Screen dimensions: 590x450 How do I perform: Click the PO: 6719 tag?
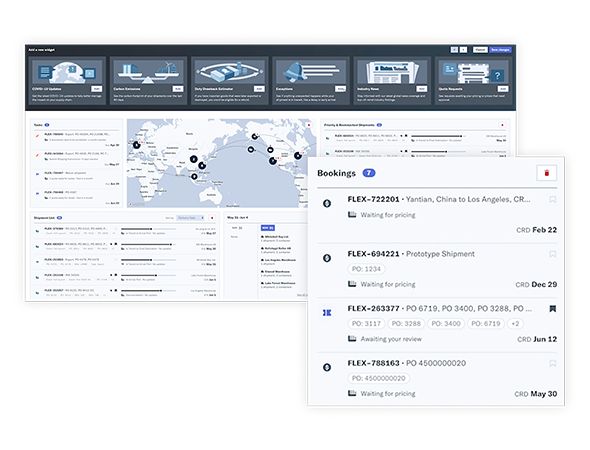tap(485, 324)
